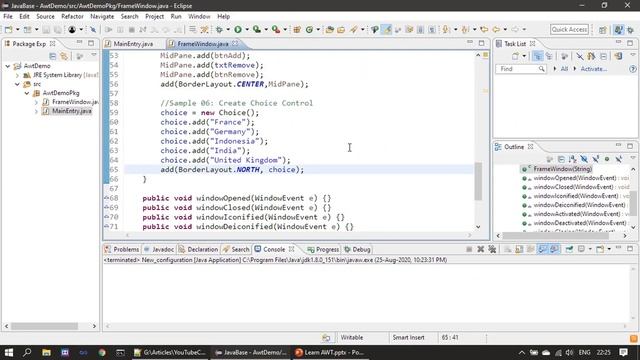Toggle Link with Editor in Package Explorer
The width and height of the screenshot is (640, 360).
pos(64,56)
